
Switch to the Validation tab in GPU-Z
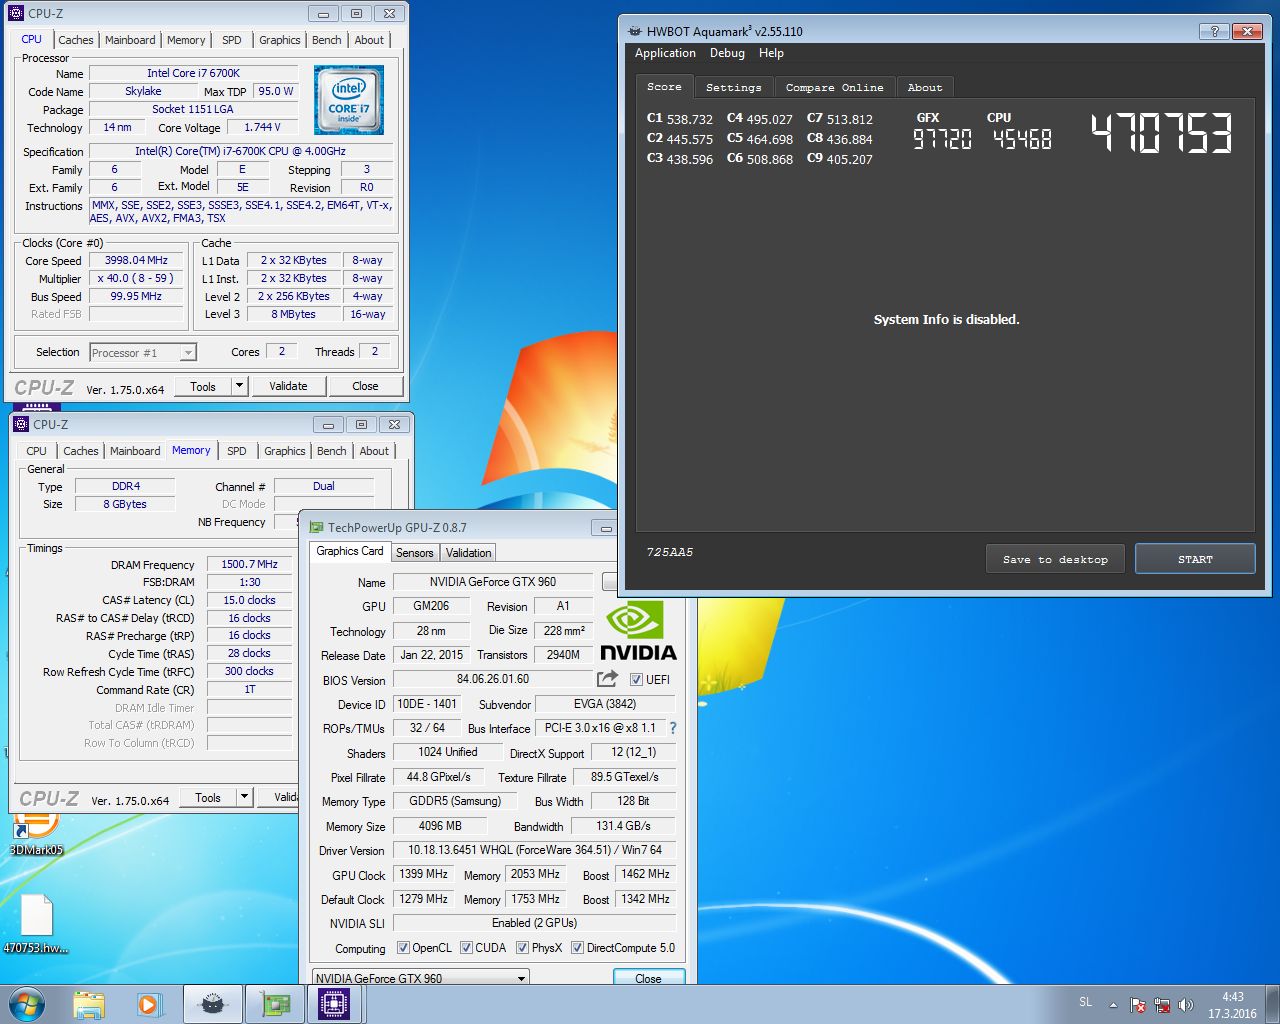point(468,553)
